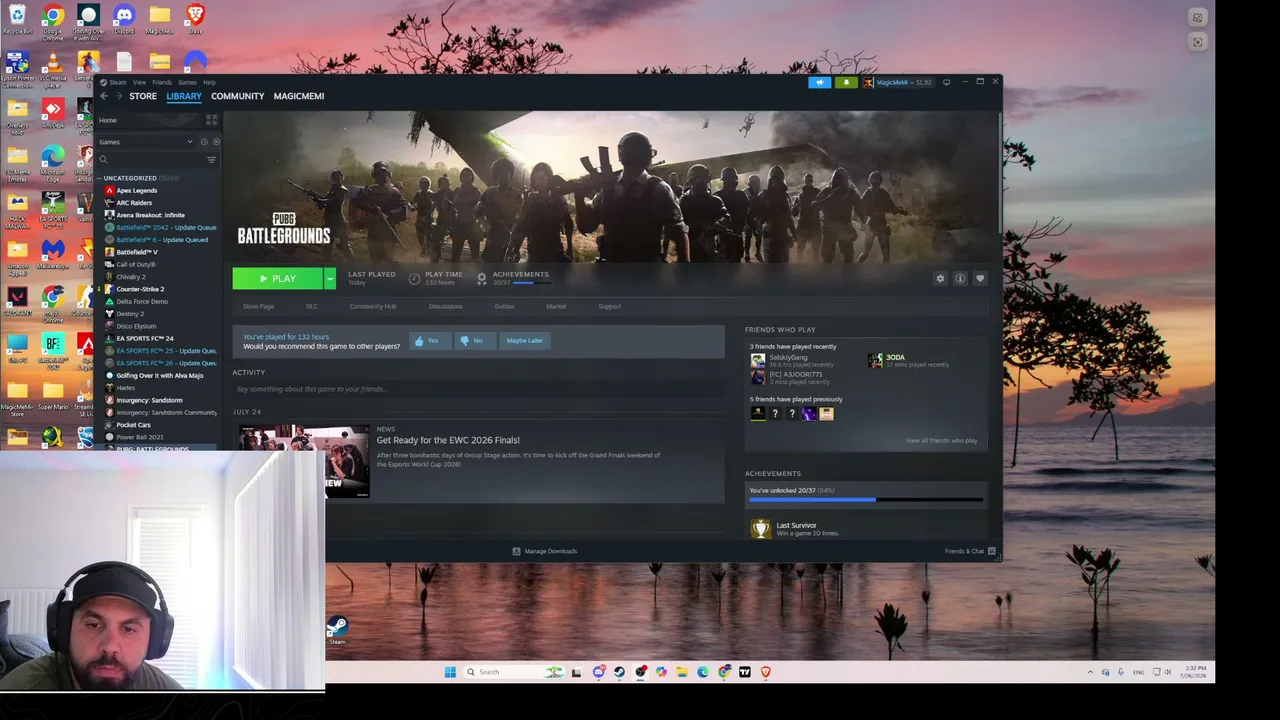This screenshot has width=1280, height=720.
Task: Click the Steam icon in taskbar
Action: [x=619, y=672]
